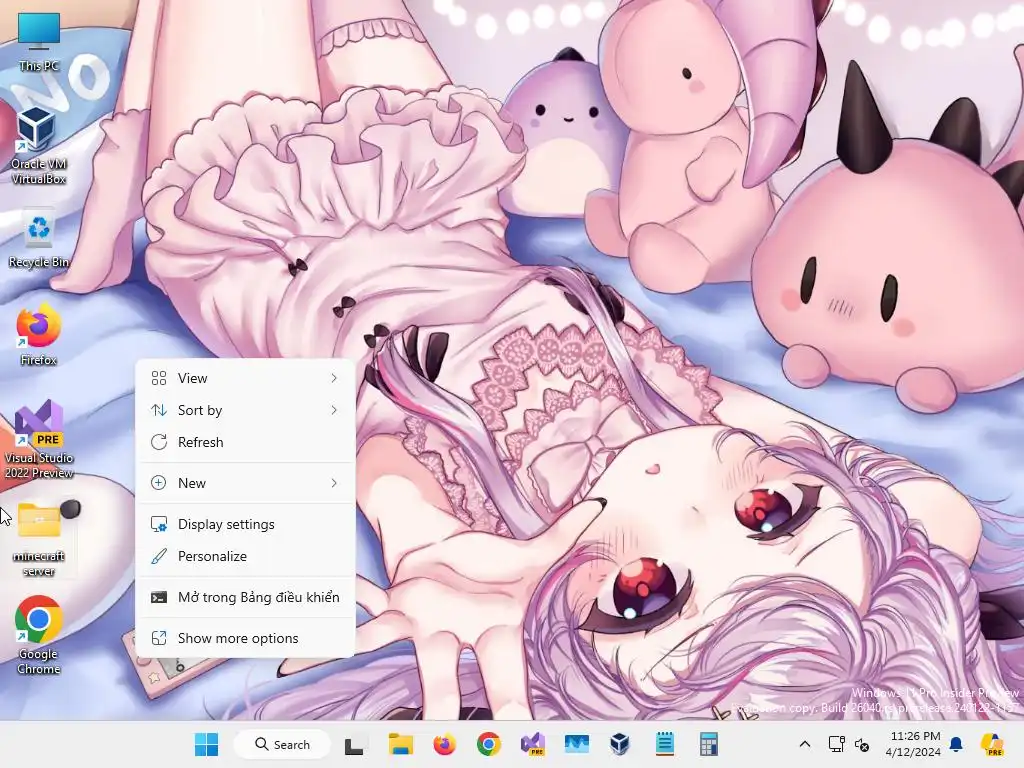This screenshot has width=1024, height=768.
Task: Open the clock showing 11:26 PM
Action: click(x=914, y=744)
